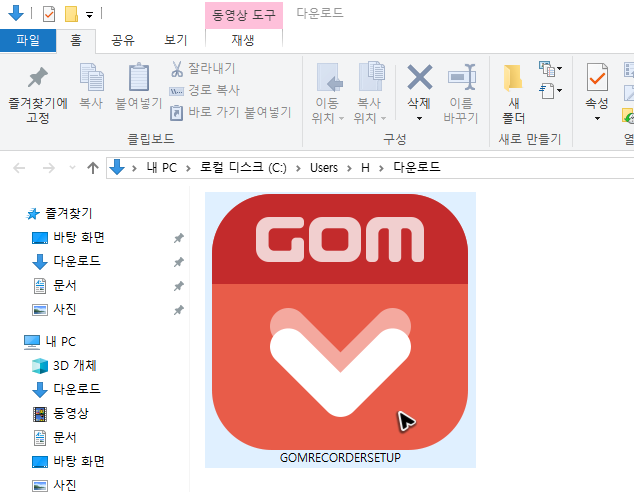This screenshot has height=492, width=634.
Task: Open 다운로드 under 내 PC
Action: [x=66, y=389]
